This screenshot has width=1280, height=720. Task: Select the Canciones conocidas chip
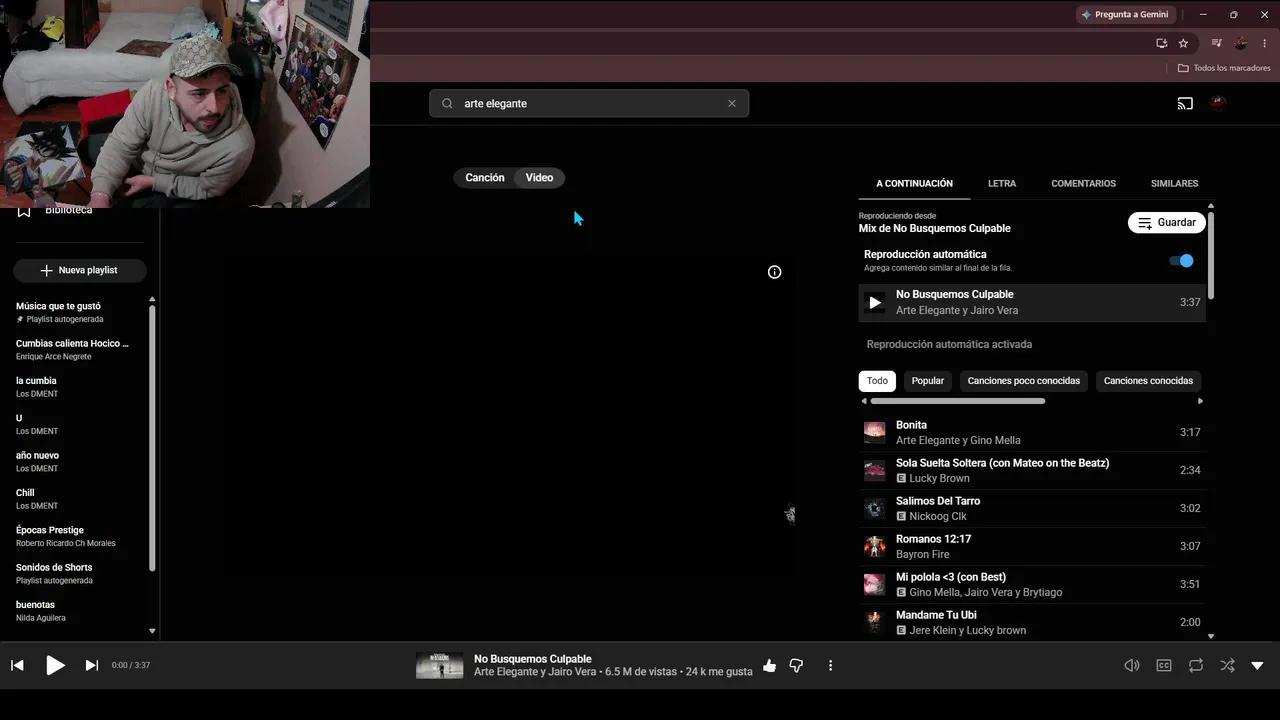[x=1148, y=381]
